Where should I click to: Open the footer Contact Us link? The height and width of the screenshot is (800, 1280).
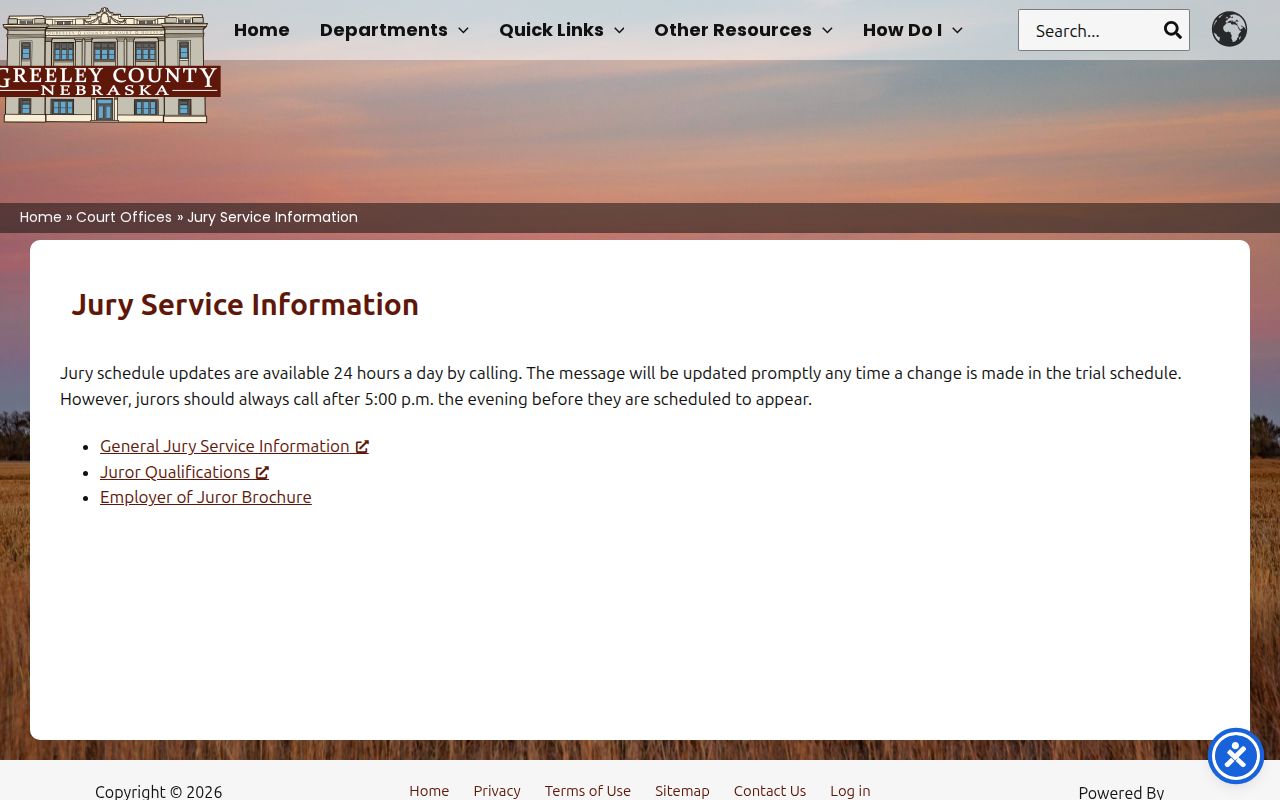770,791
